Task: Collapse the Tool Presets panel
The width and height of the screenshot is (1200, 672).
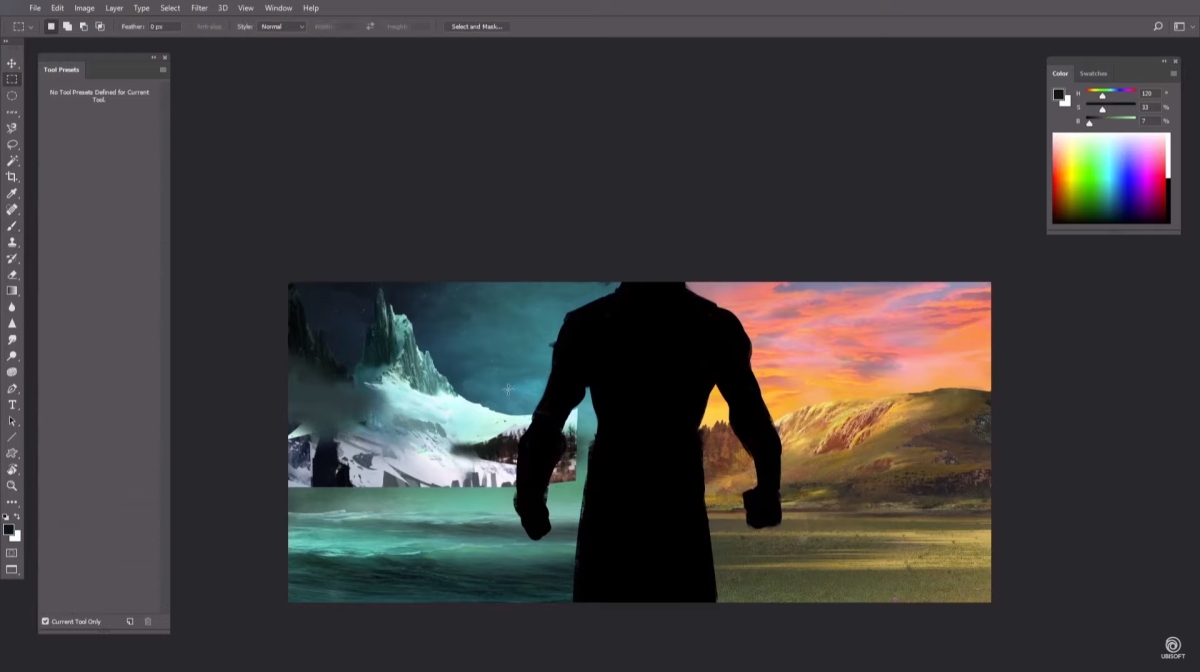Action: tap(154, 57)
